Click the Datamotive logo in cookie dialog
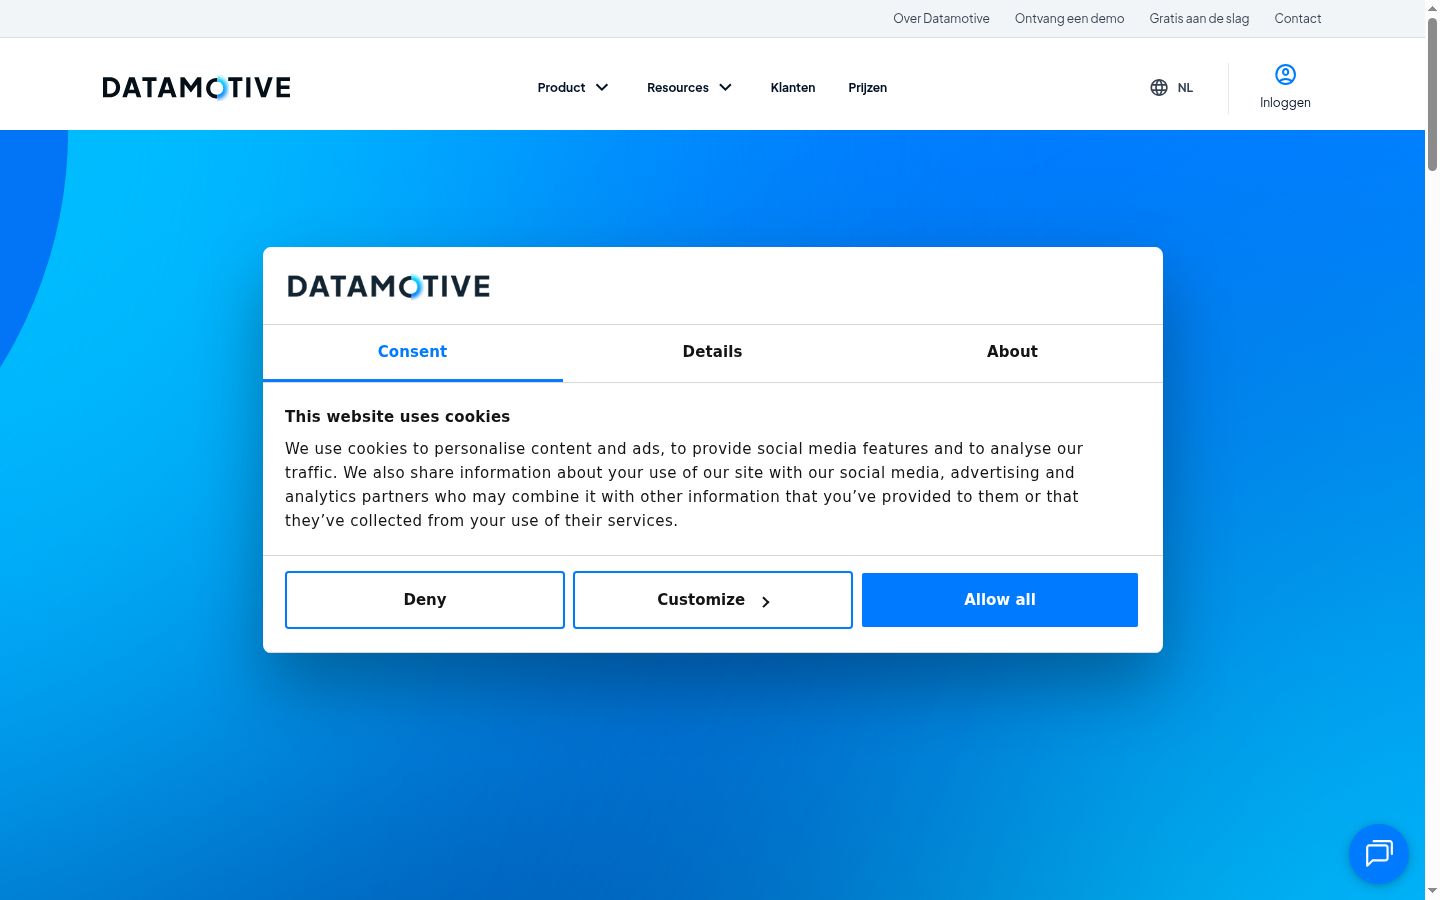This screenshot has width=1440, height=900. coord(389,287)
